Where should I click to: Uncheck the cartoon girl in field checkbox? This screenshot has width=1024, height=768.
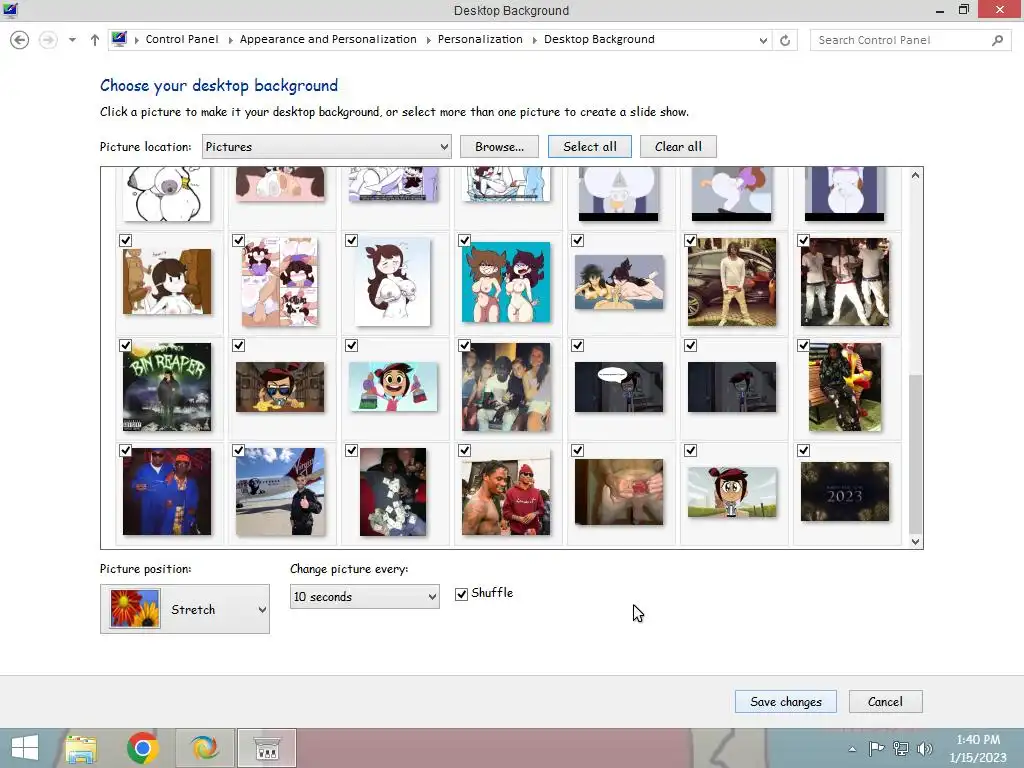(690, 451)
